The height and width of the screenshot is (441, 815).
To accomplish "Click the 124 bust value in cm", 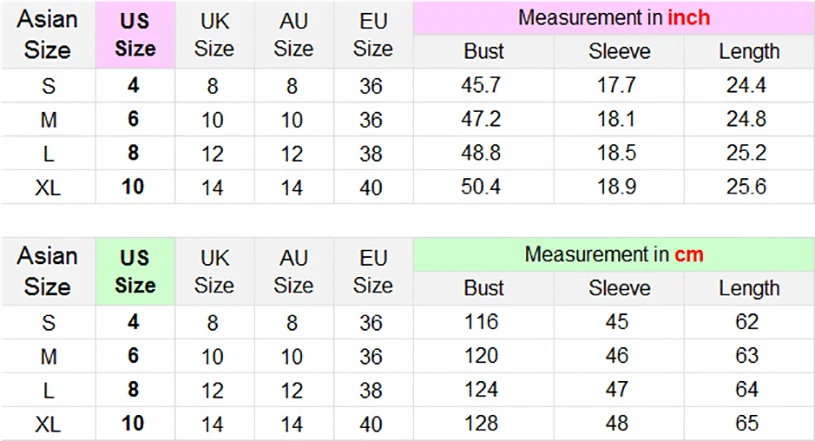I will coord(483,390).
